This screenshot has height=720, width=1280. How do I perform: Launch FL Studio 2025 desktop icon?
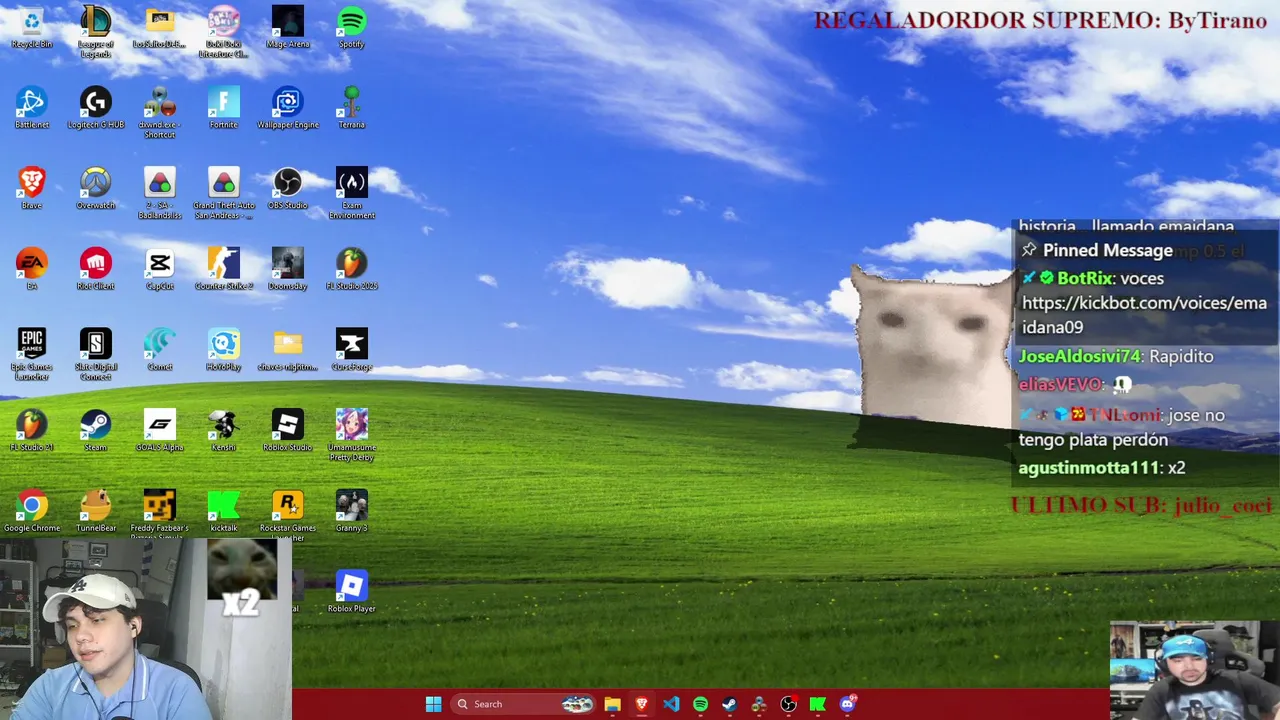(x=352, y=270)
